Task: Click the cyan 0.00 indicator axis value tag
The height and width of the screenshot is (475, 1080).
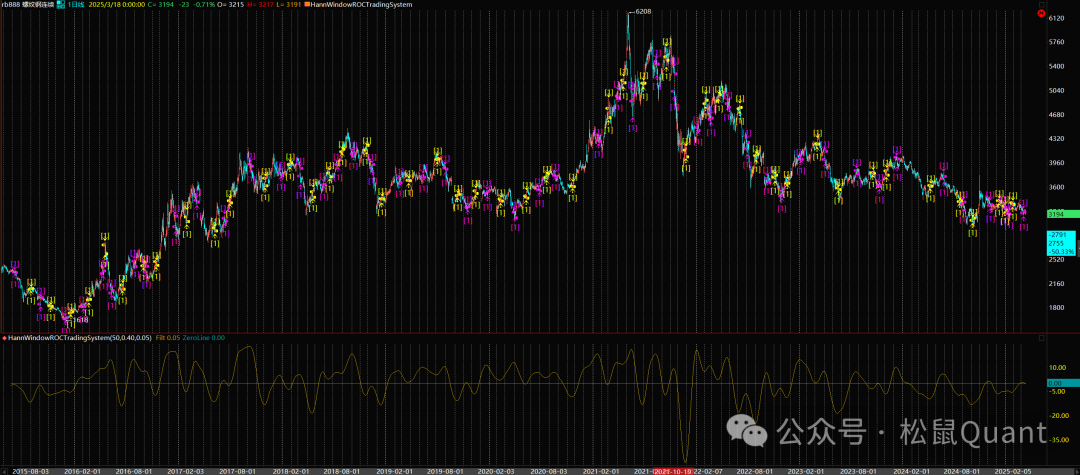Action: [1056, 383]
